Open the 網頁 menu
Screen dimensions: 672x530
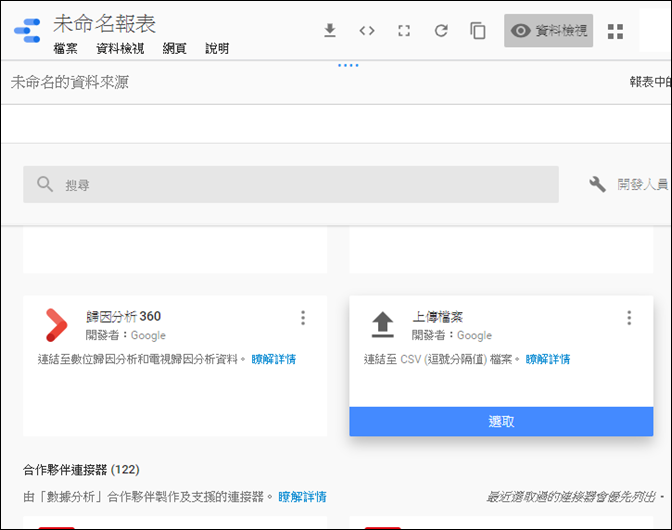[174, 48]
